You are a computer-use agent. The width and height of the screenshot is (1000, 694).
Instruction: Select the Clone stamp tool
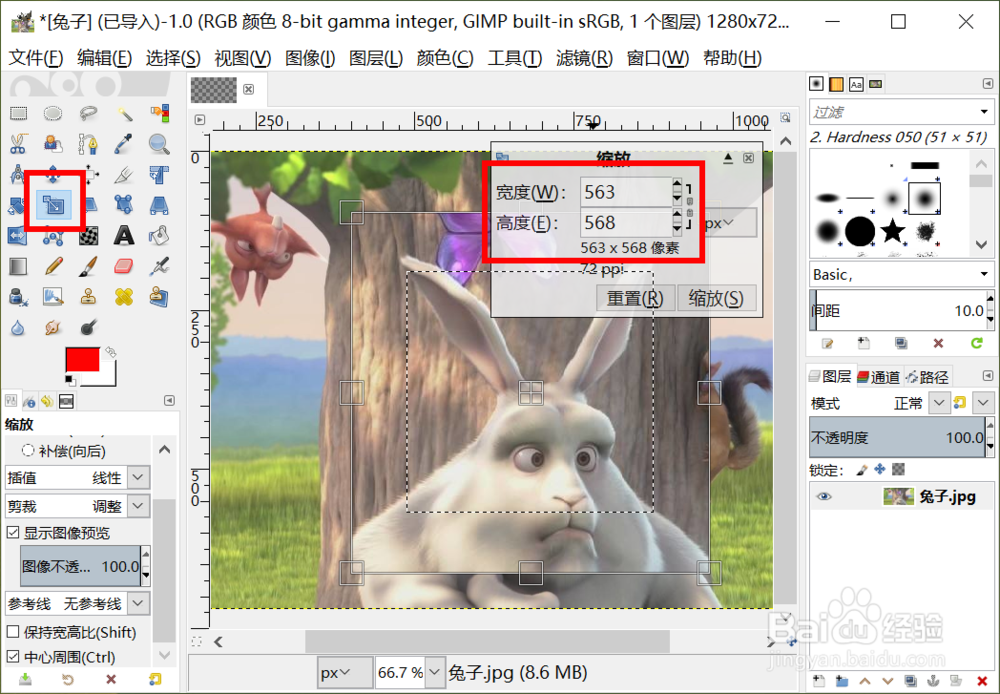88,297
